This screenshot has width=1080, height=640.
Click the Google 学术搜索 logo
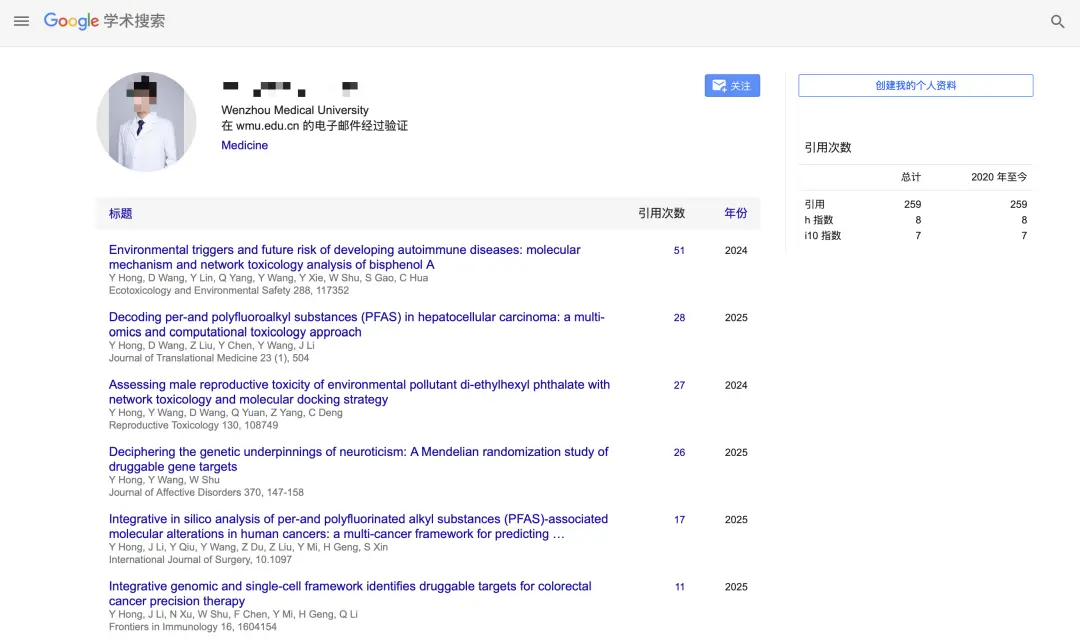coord(104,20)
